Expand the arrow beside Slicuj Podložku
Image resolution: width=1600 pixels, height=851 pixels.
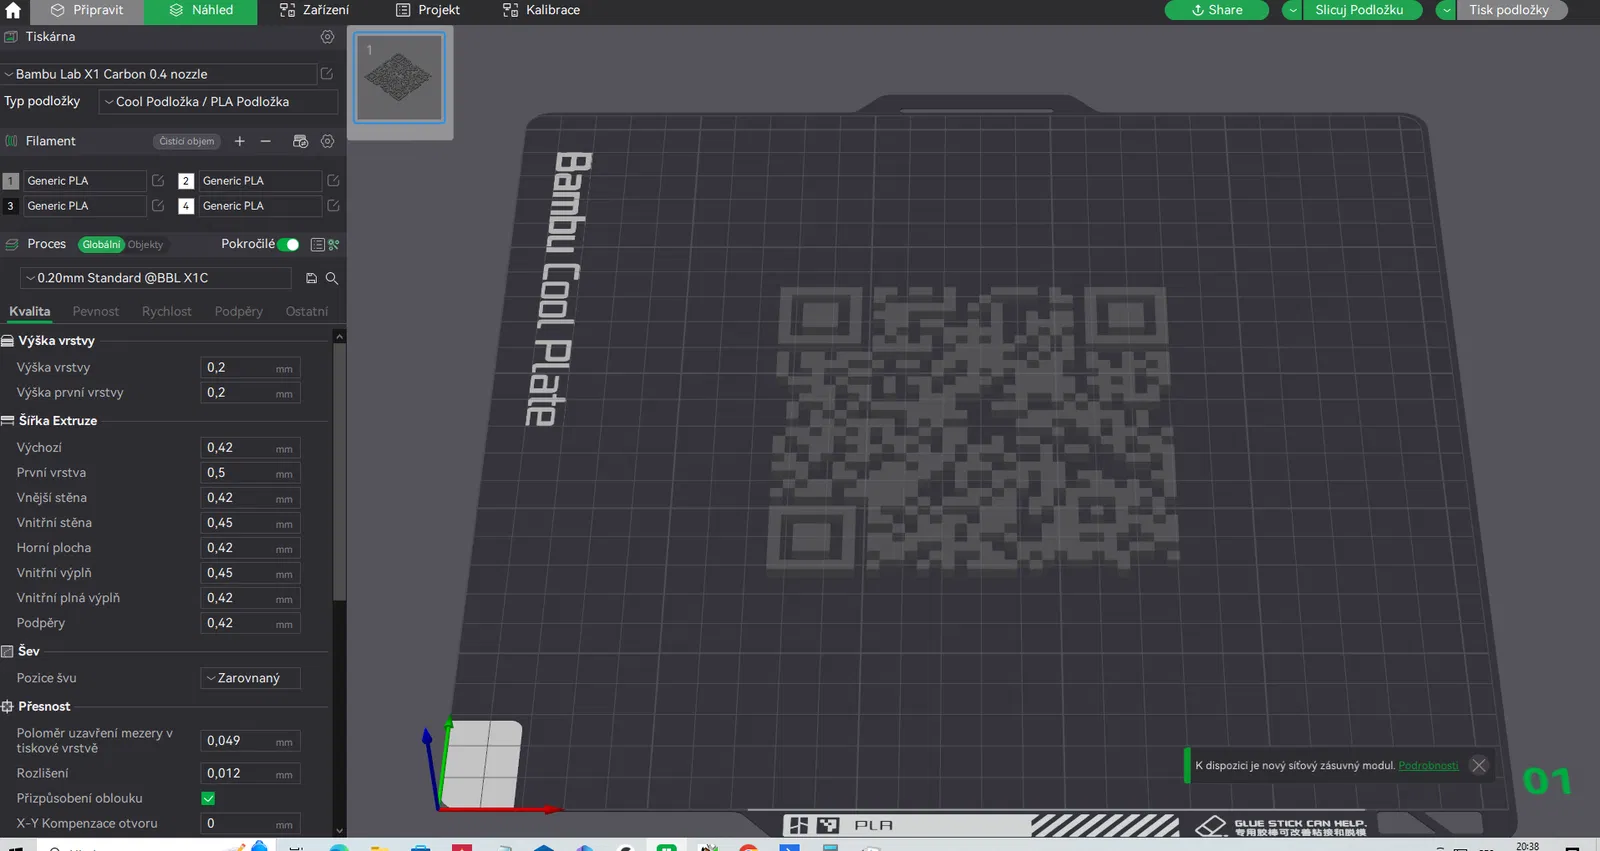(1293, 10)
